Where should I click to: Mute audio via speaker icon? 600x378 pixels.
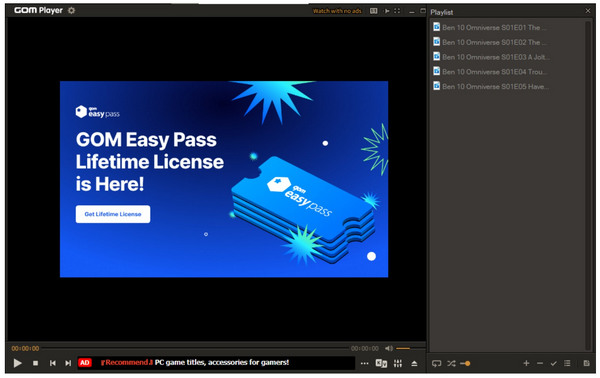point(389,348)
